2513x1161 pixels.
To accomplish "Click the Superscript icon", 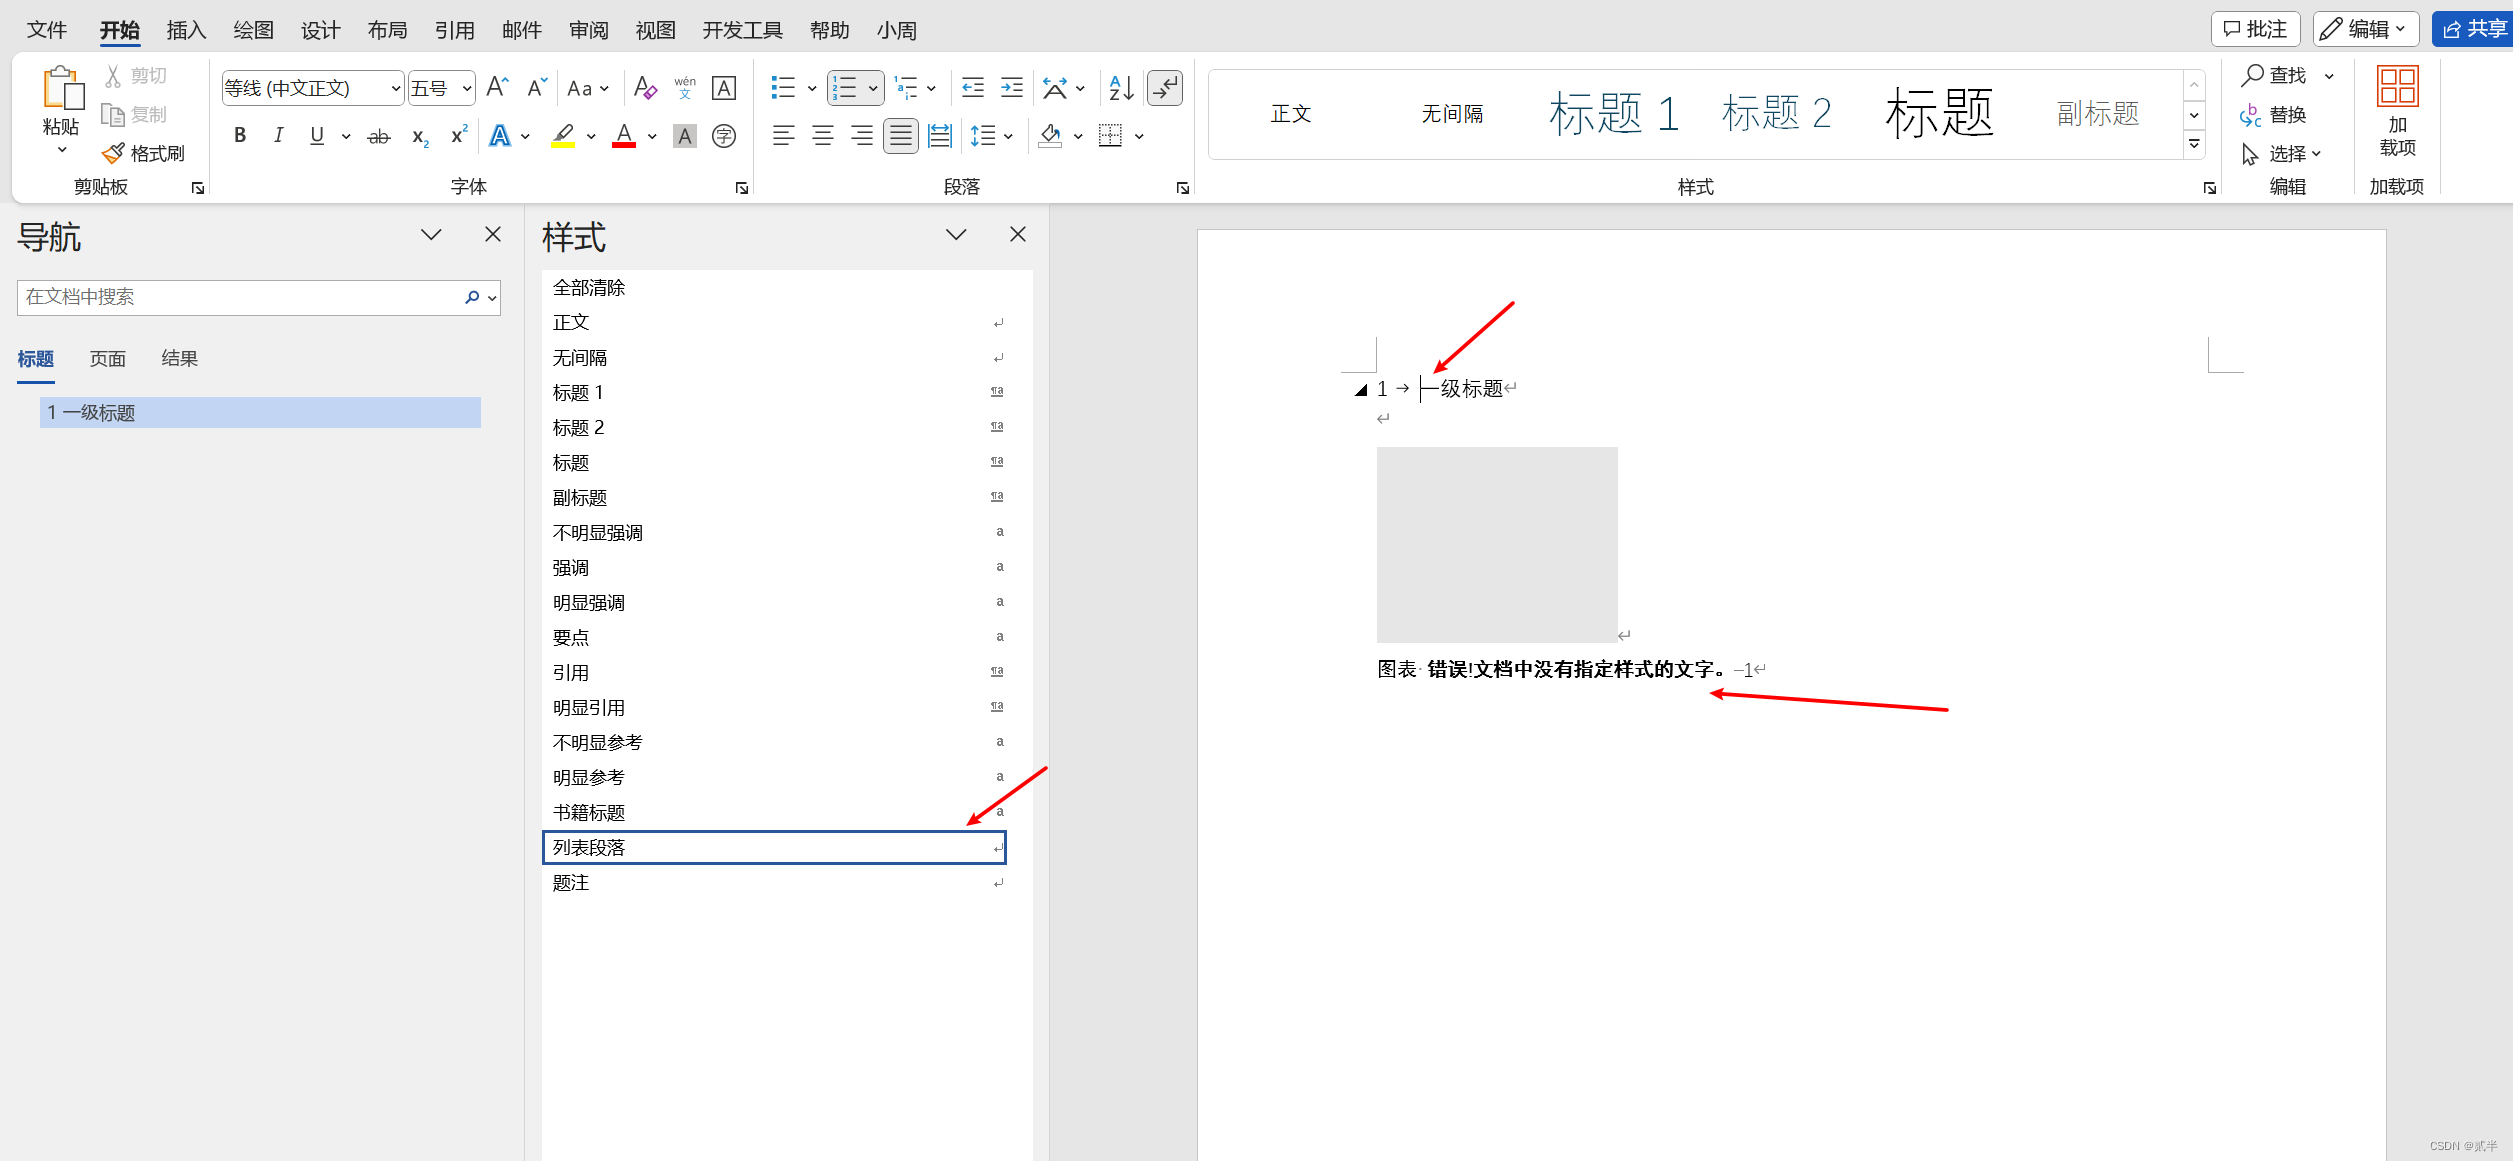I will [x=459, y=136].
